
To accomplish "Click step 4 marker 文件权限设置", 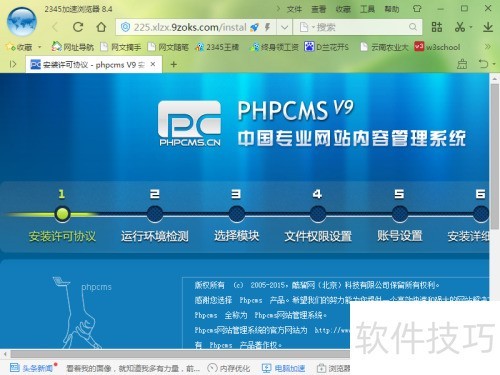I will [318, 214].
